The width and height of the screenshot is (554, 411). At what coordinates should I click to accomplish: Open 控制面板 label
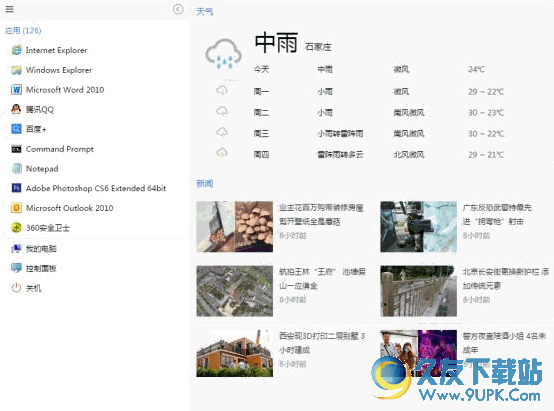coord(41,269)
